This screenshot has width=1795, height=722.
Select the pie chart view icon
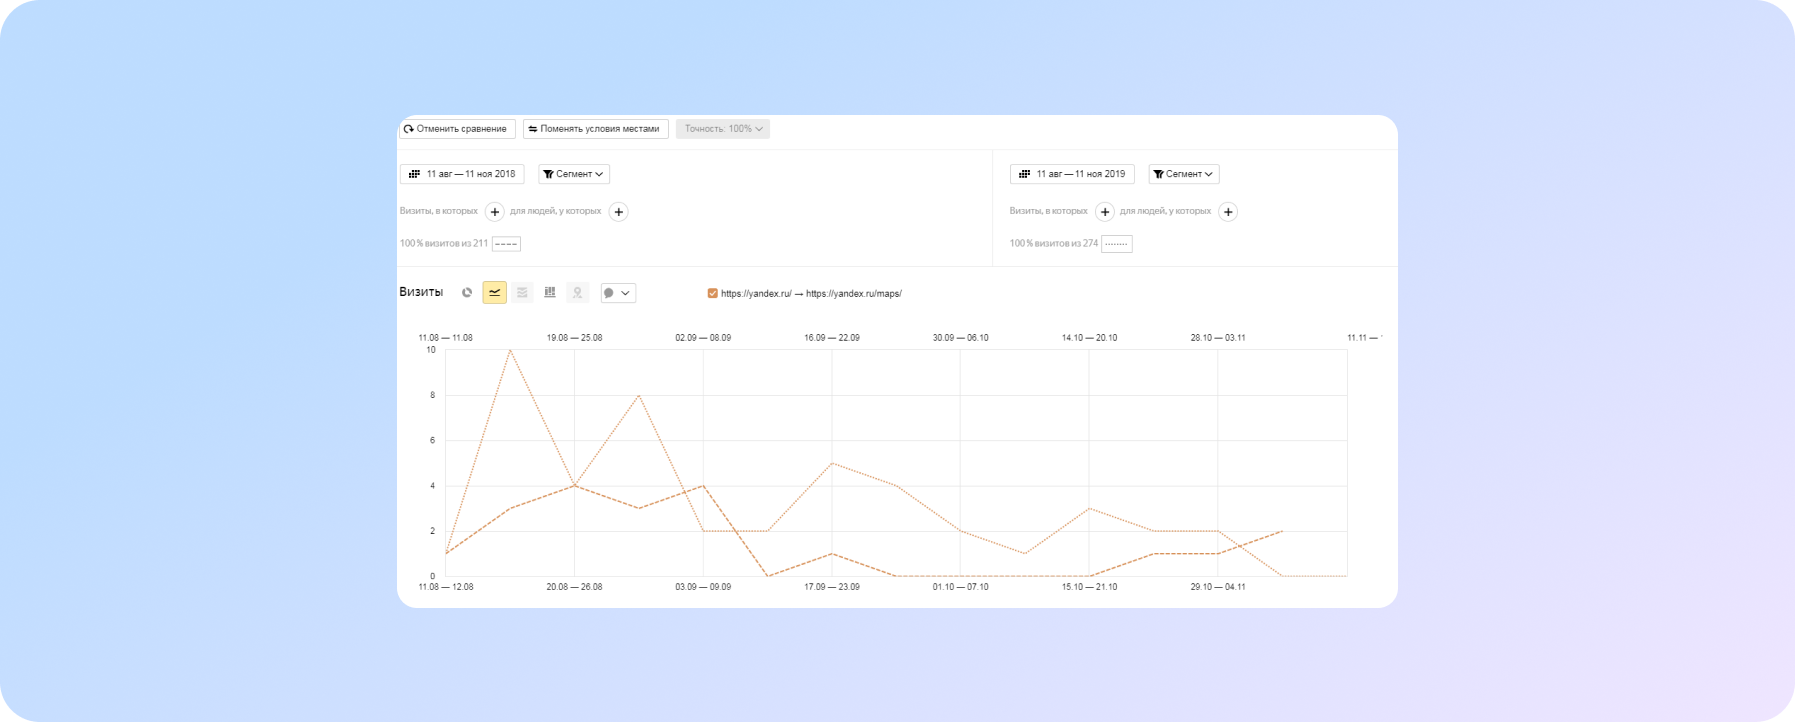pyautogui.click(x=467, y=293)
